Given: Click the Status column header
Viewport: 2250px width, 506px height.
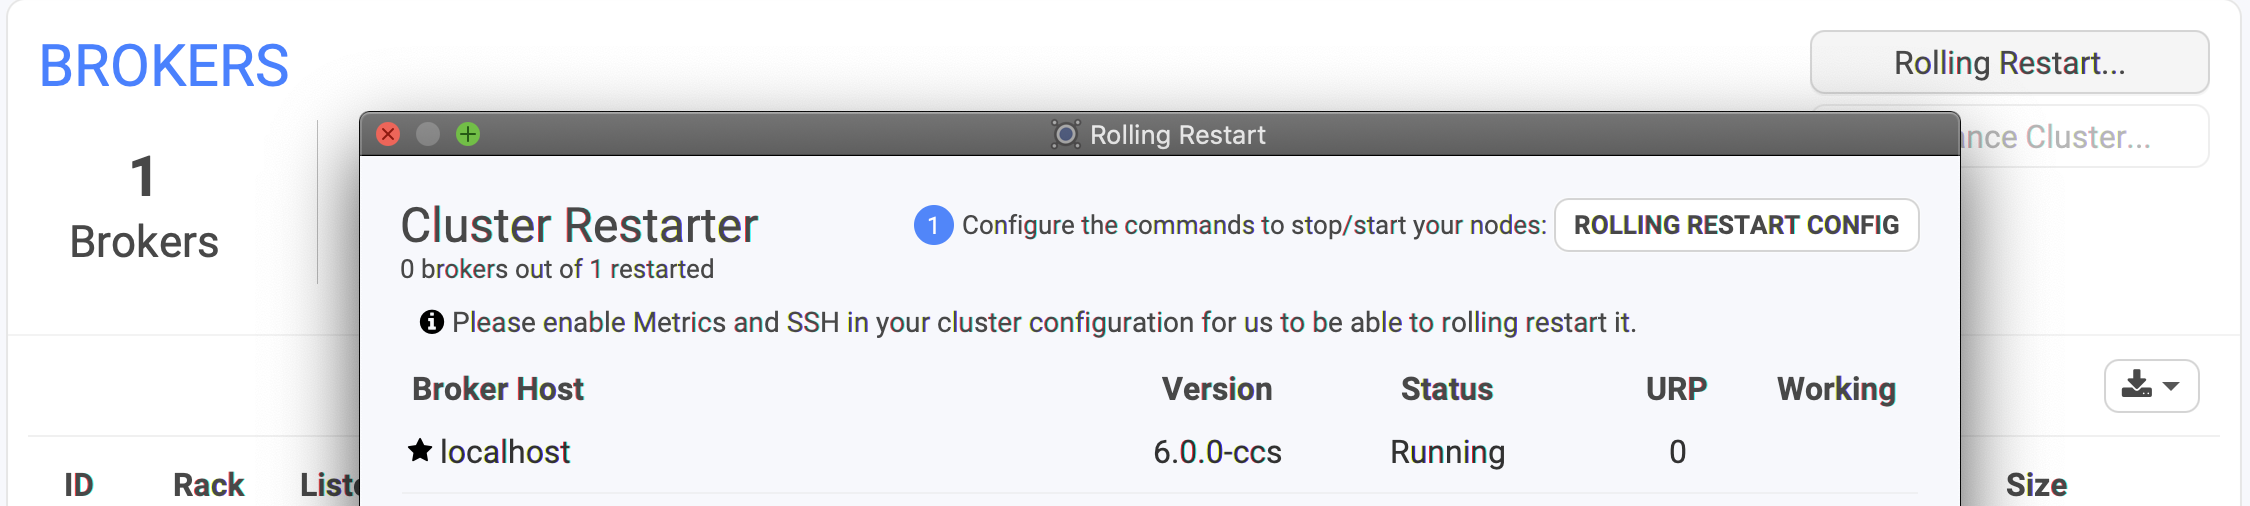Looking at the screenshot, I should point(1447,389).
